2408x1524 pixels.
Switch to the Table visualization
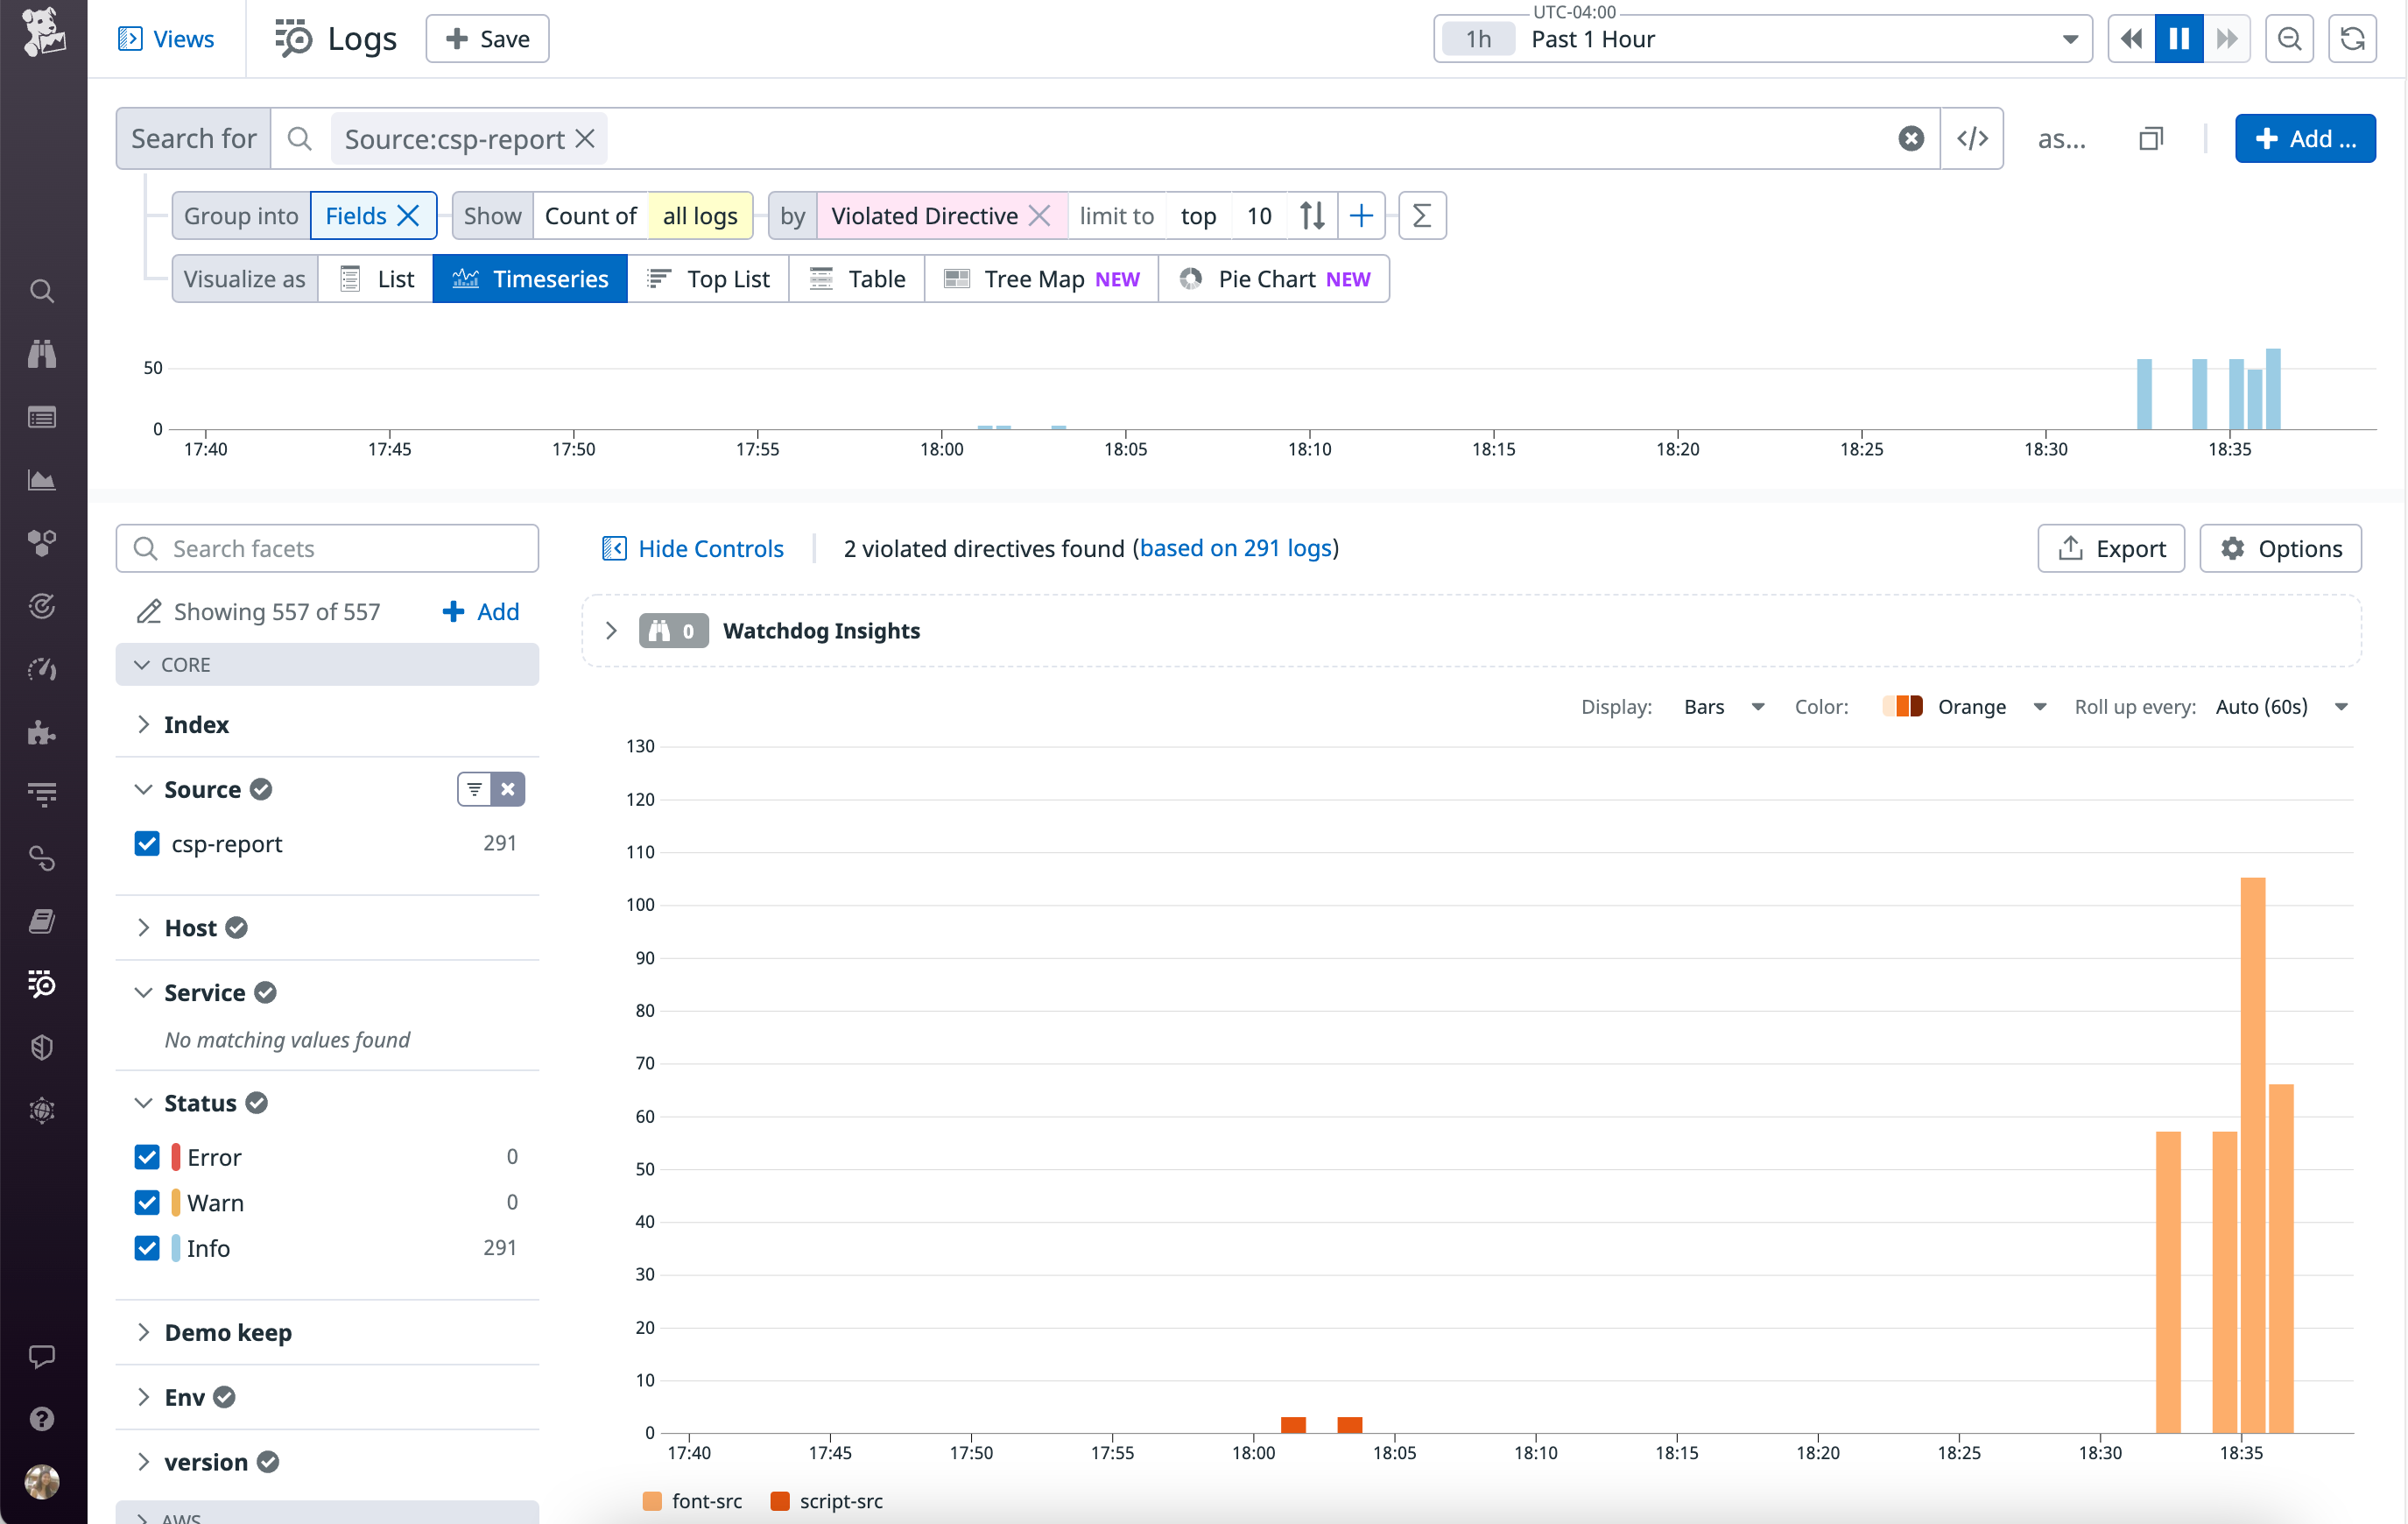857,278
